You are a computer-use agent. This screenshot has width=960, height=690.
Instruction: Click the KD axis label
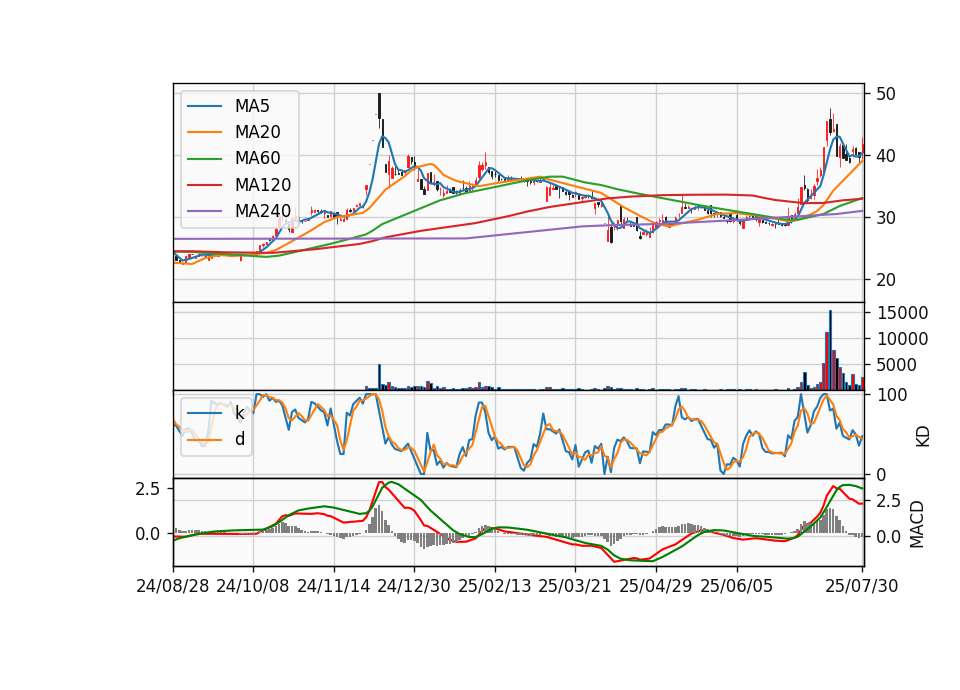pyautogui.click(x=923, y=437)
